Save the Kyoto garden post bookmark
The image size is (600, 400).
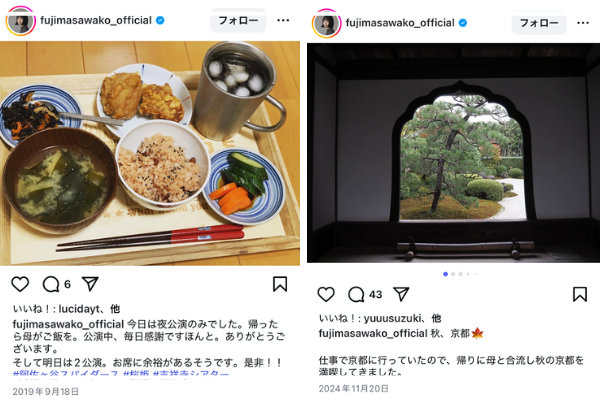click(x=580, y=294)
